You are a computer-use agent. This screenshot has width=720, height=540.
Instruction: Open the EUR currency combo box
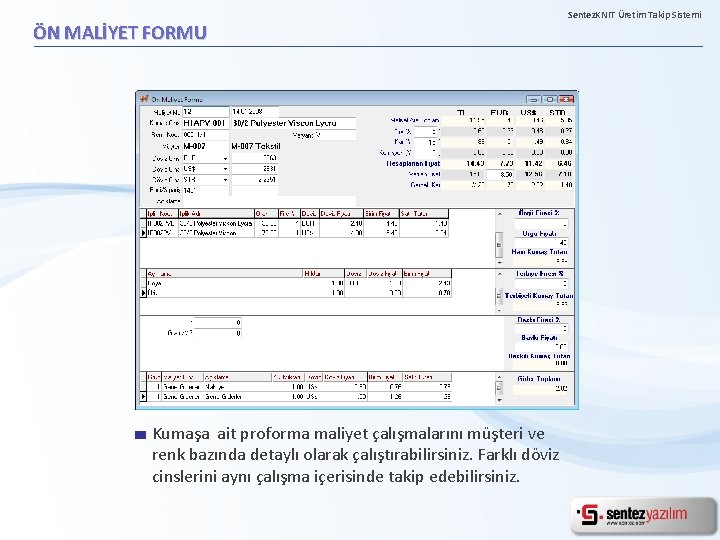206,158
